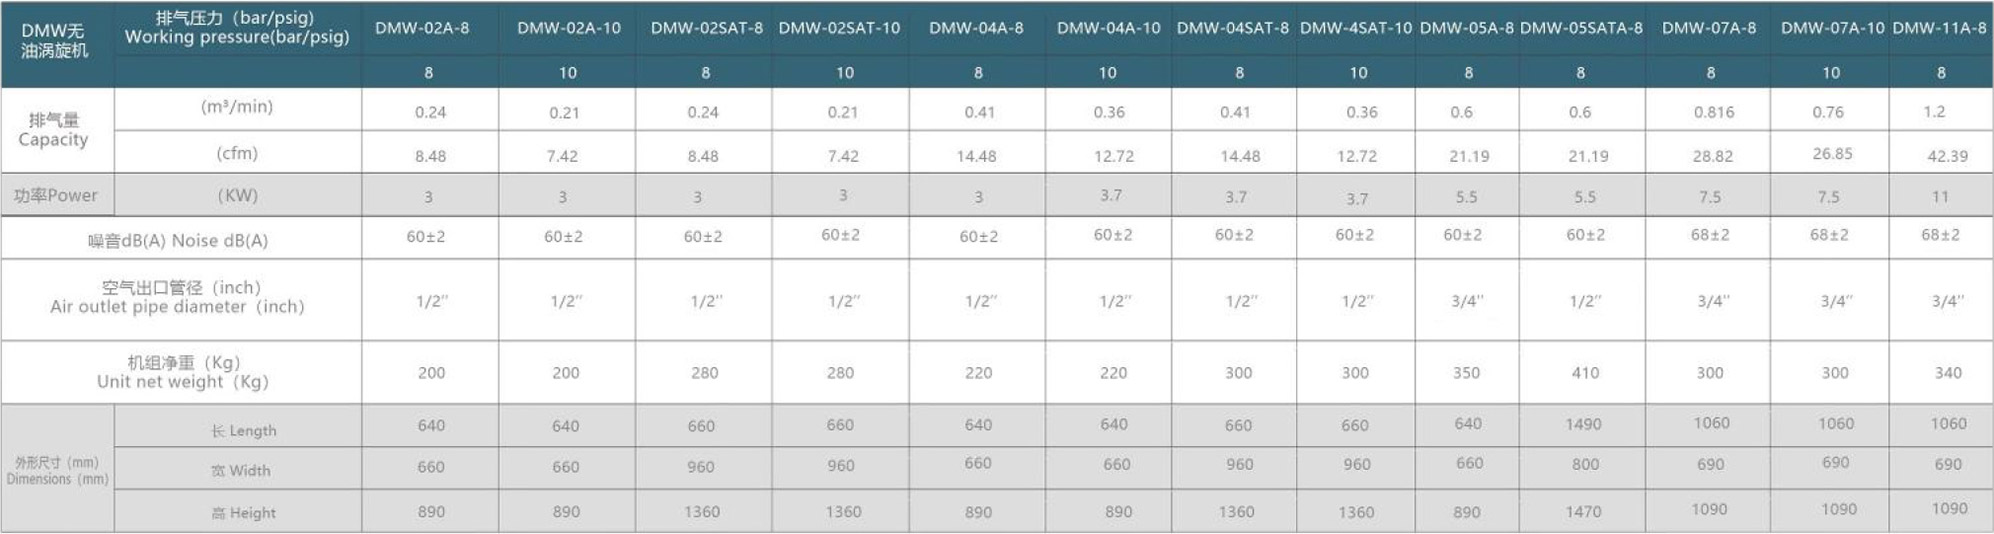This screenshot has width=1994, height=534.
Task: Select the Length sub-row label
Action: pos(243,430)
